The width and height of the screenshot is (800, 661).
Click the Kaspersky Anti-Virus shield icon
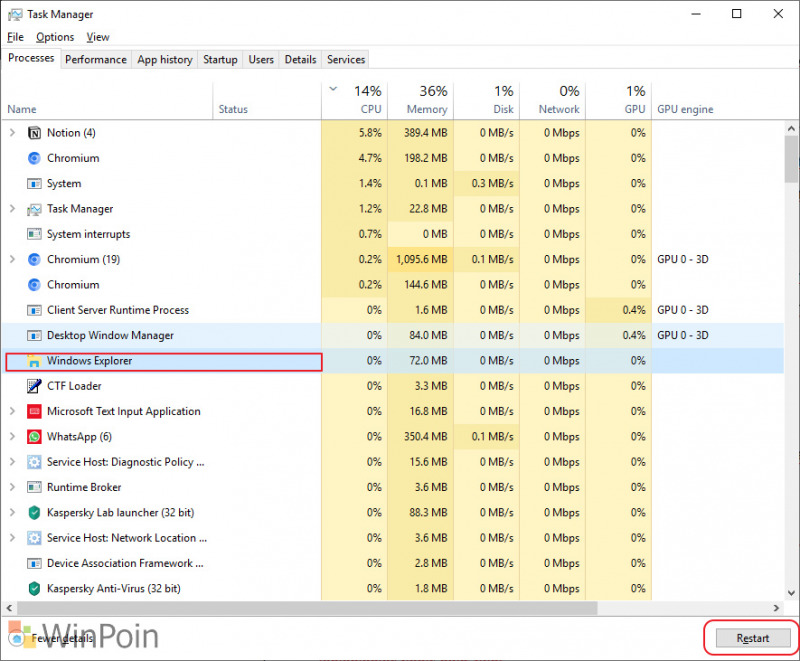tap(34, 589)
